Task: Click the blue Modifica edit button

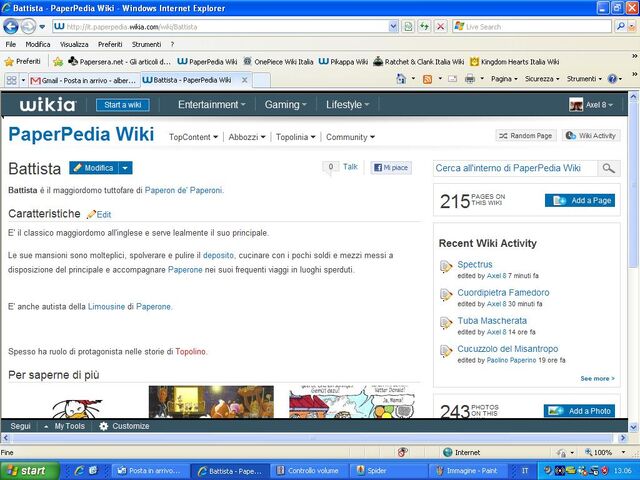Action: pyautogui.click(x=94, y=168)
